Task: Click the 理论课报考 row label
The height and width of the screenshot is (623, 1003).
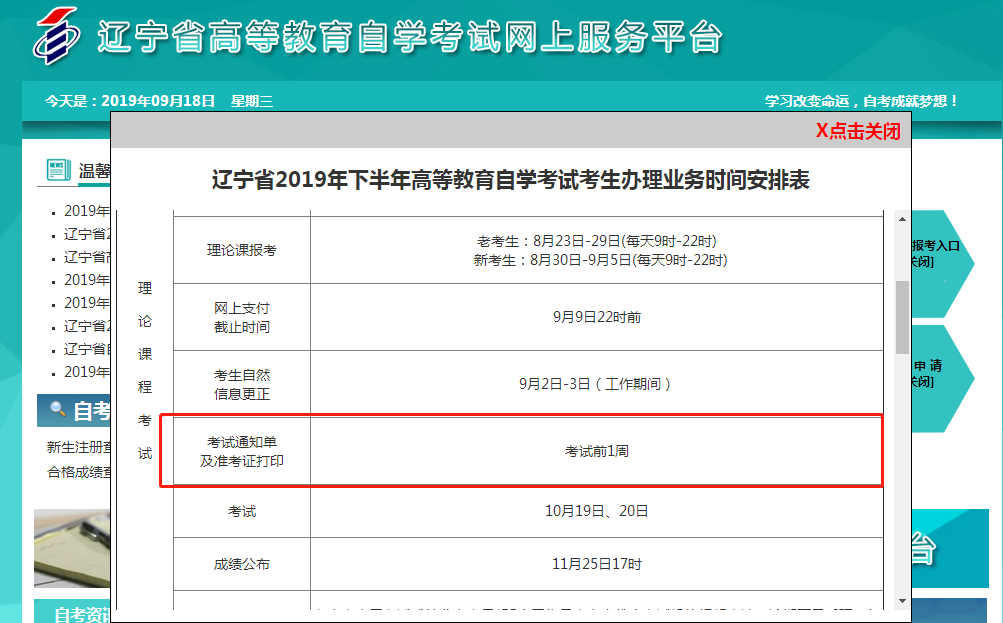Action: 242,250
